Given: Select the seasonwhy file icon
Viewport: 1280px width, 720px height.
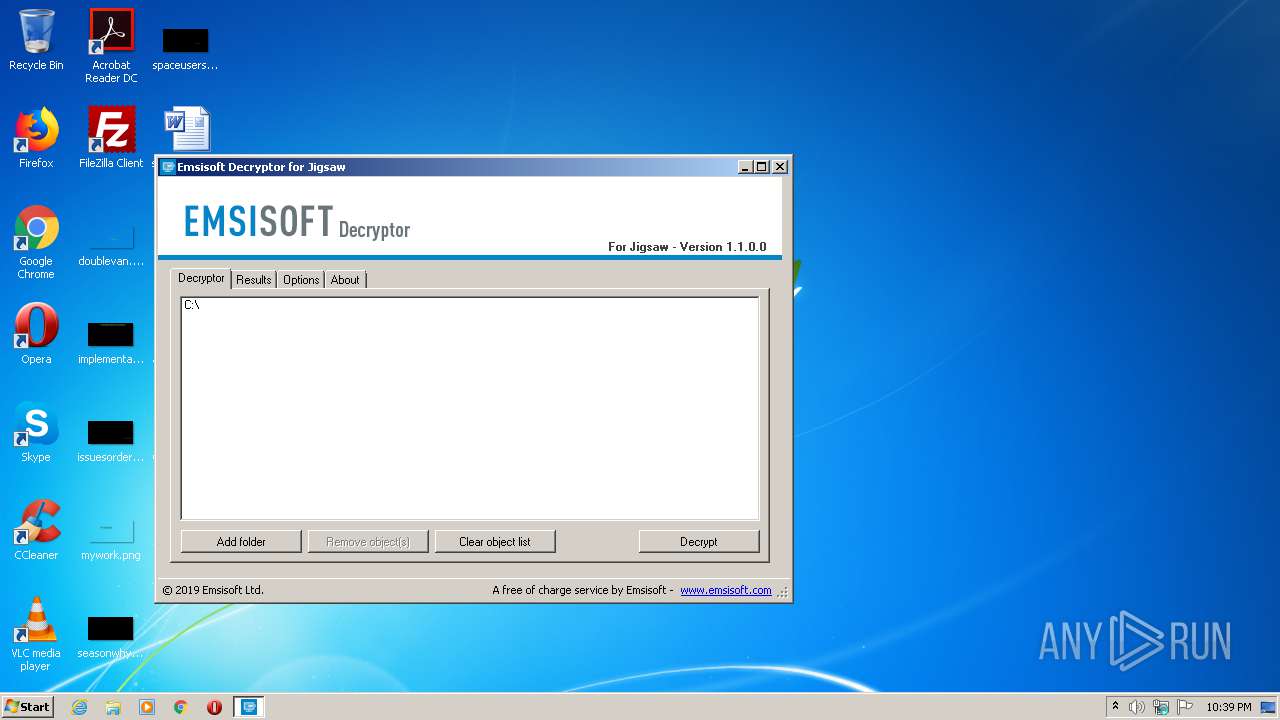Looking at the screenshot, I should (x=111, y=635).
